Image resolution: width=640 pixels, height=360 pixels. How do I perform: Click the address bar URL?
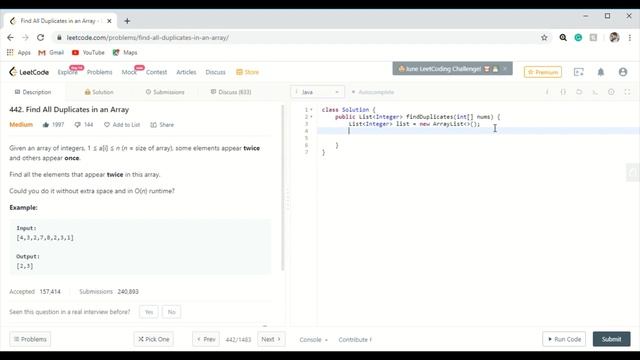[x=148, y=38]
